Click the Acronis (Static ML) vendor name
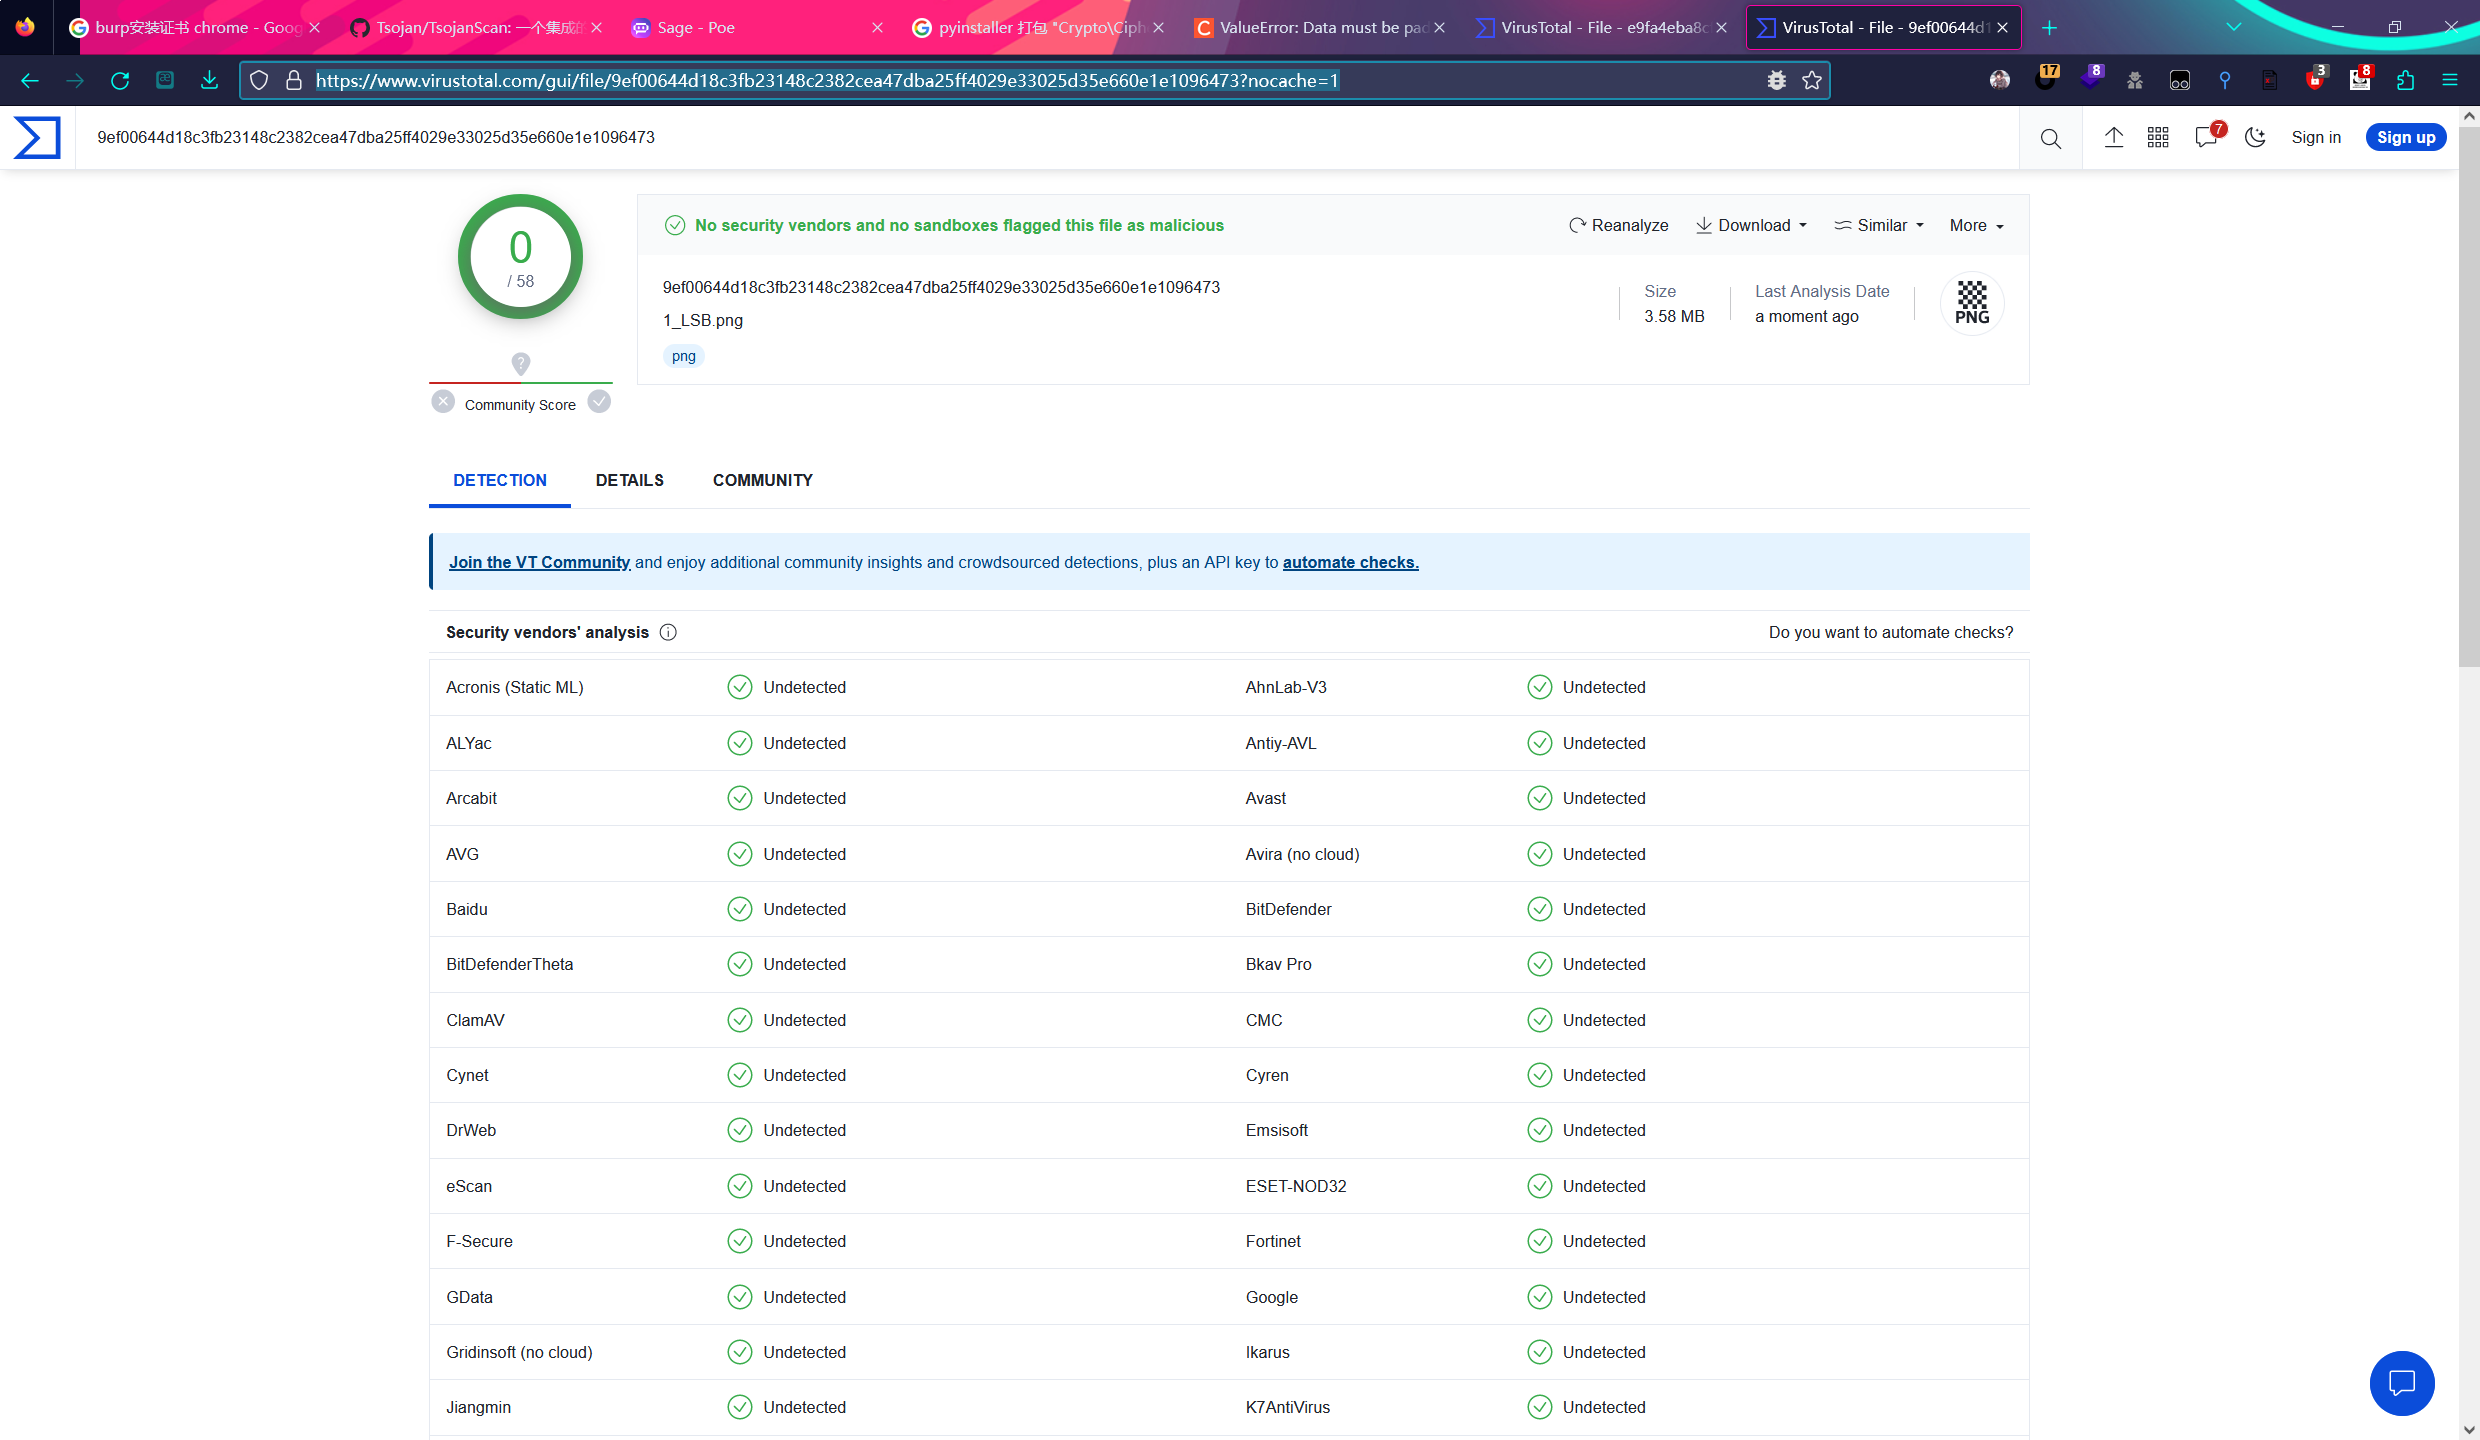The image size is (2480, 1440). (515, 687)
